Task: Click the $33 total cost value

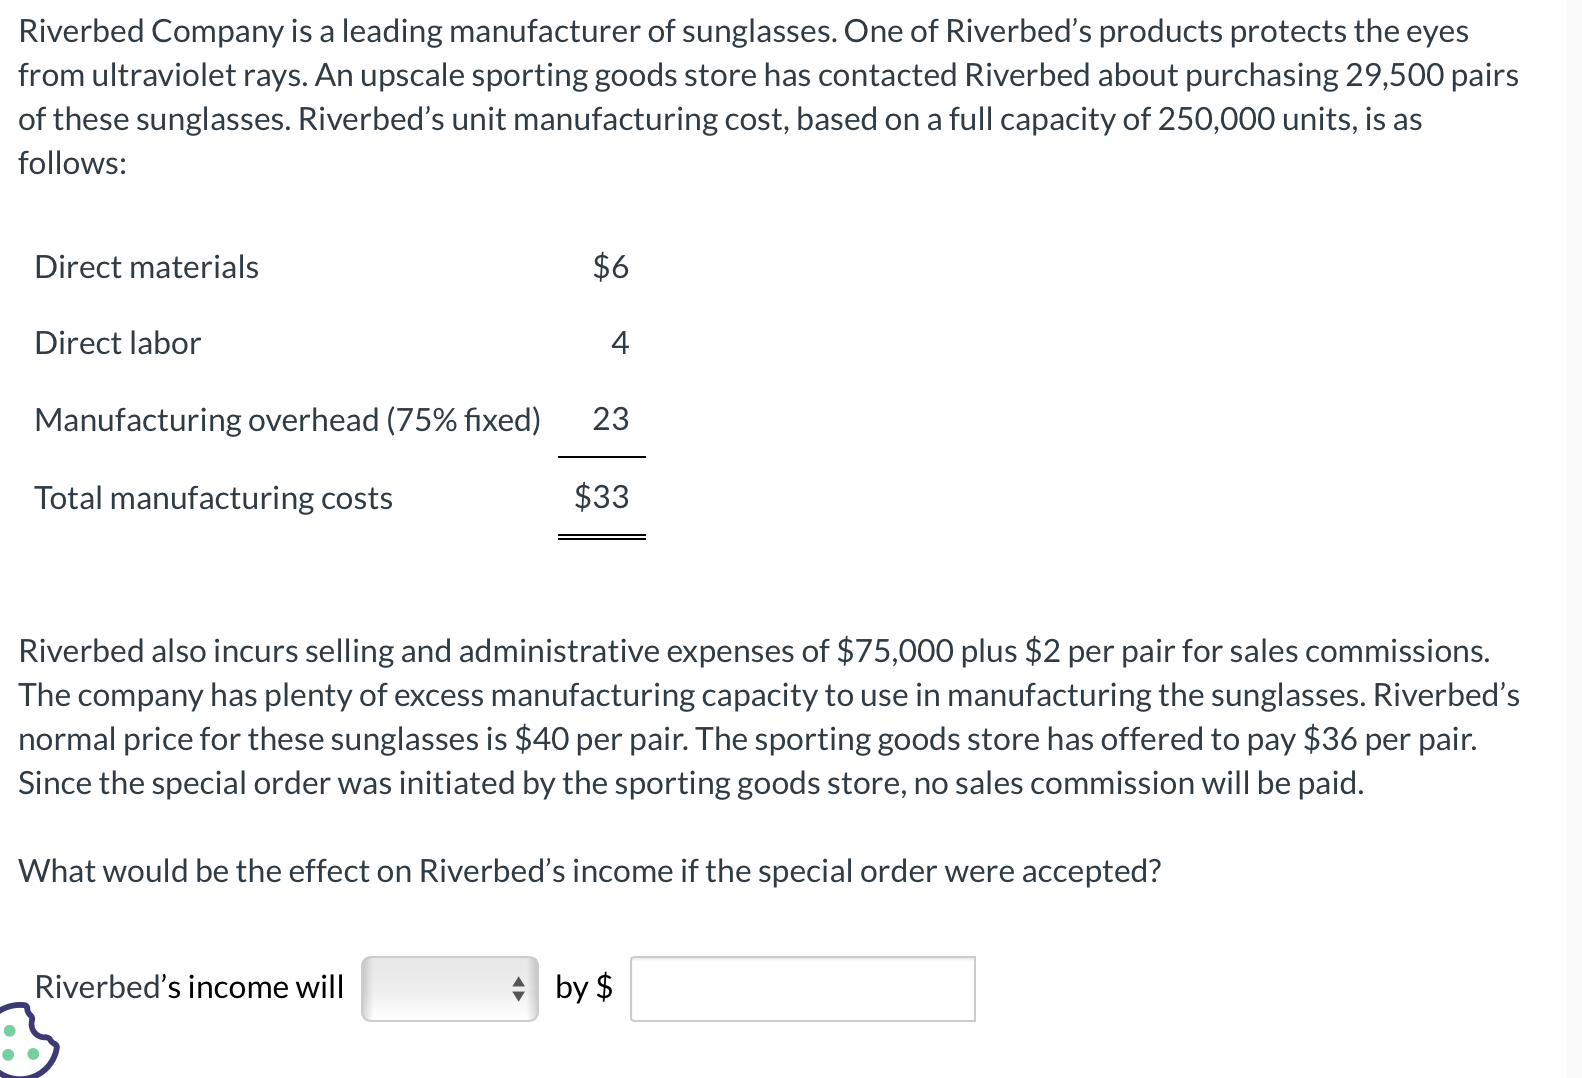Action: 601,497
